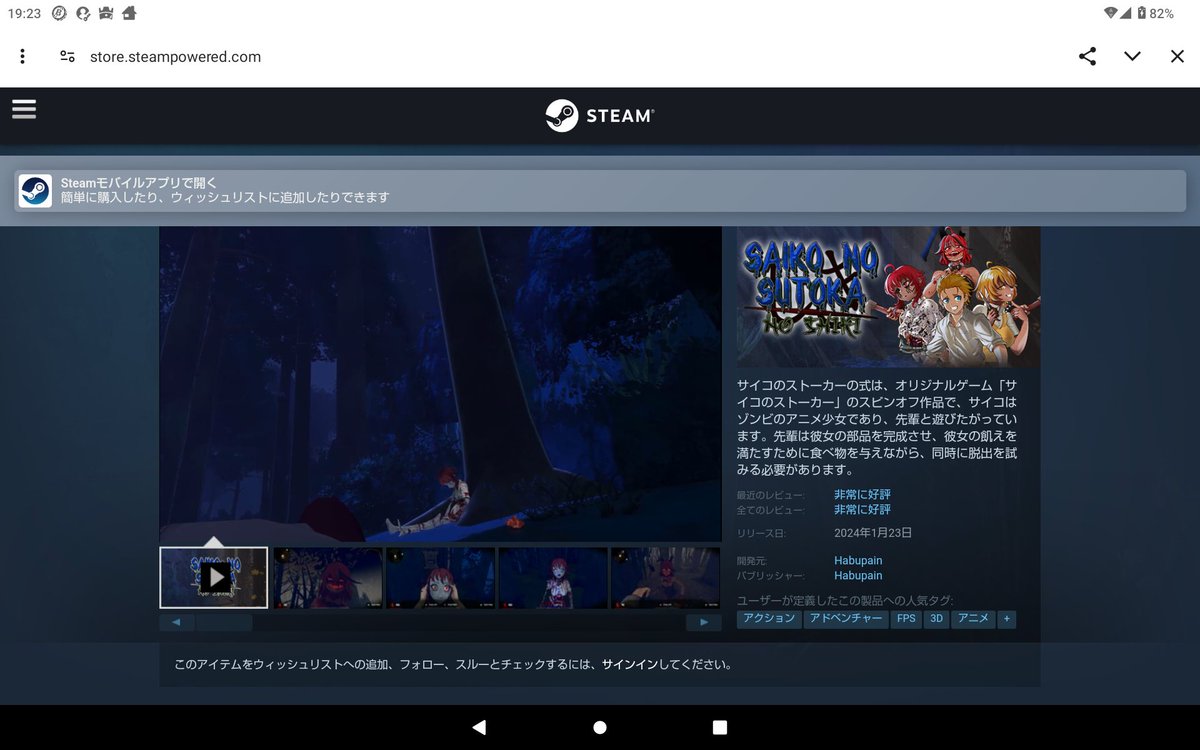
Task: Select the FPS tag
Action: click(906, 619)
